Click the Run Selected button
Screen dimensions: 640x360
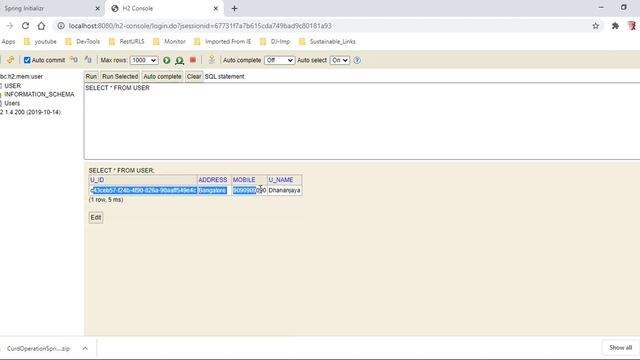pos(120,76)
